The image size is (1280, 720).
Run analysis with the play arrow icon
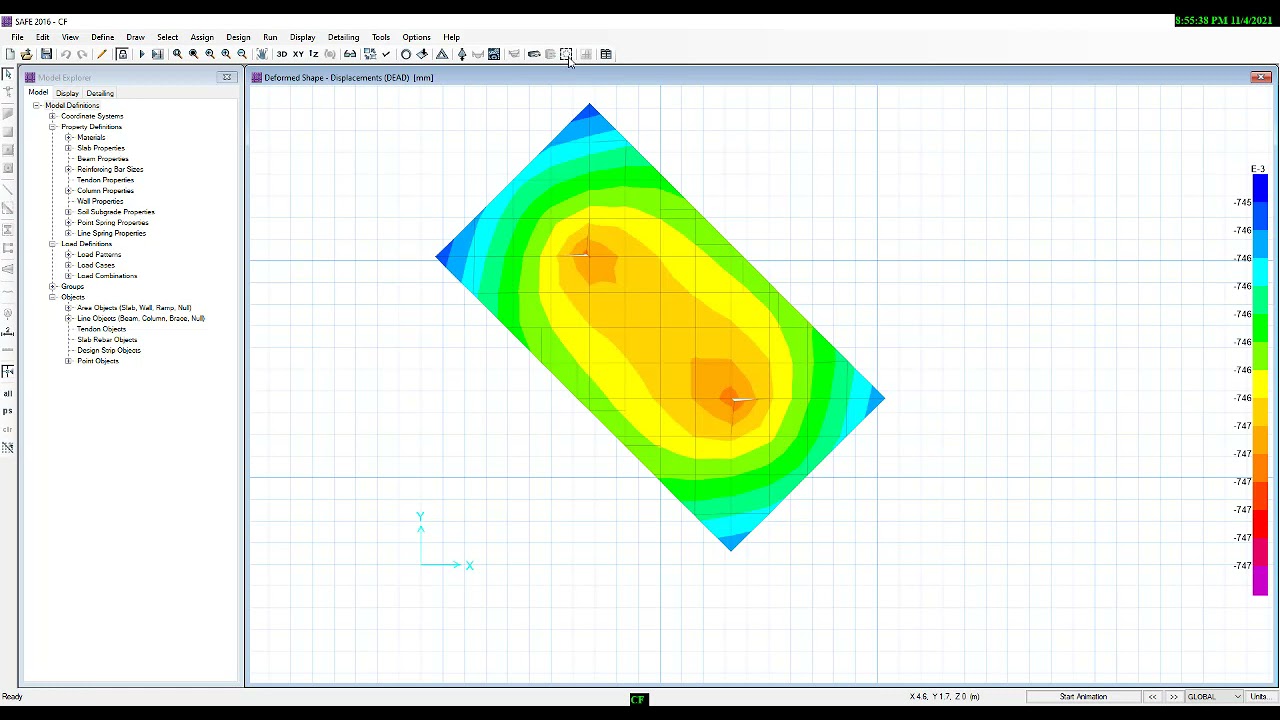point(141,54)
